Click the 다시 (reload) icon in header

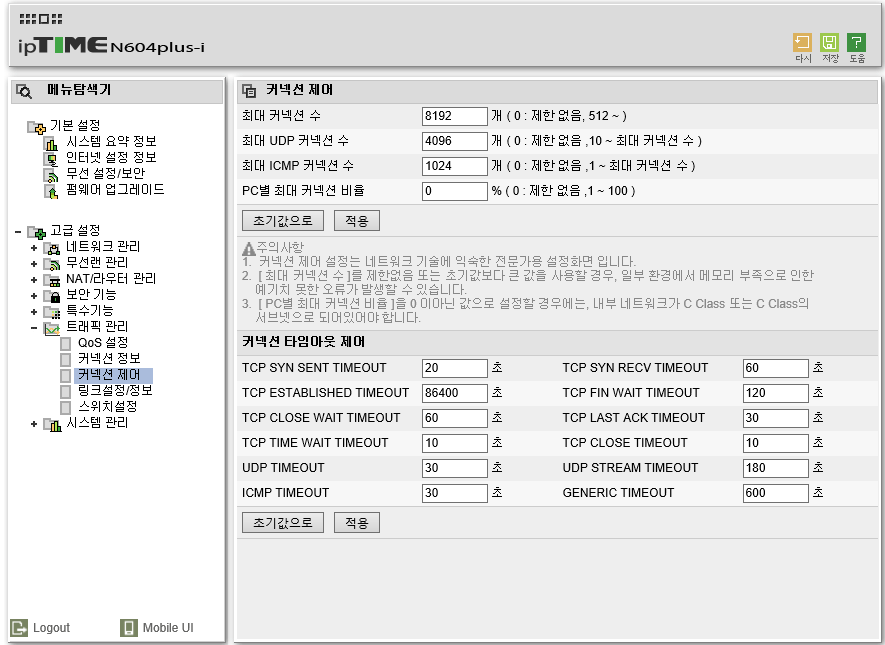[x=802, y=42]
